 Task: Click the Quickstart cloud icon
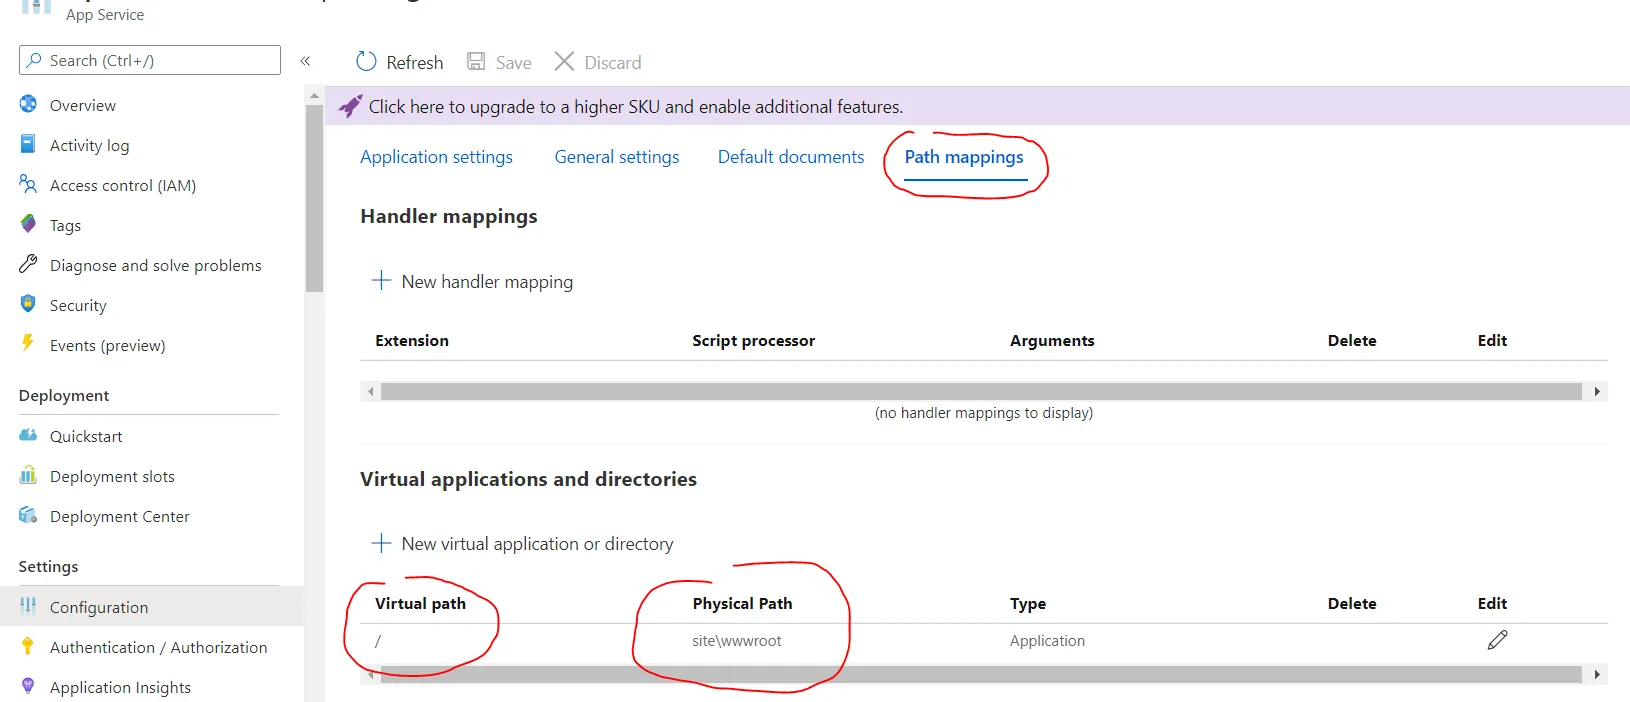(x=28, y=435)
